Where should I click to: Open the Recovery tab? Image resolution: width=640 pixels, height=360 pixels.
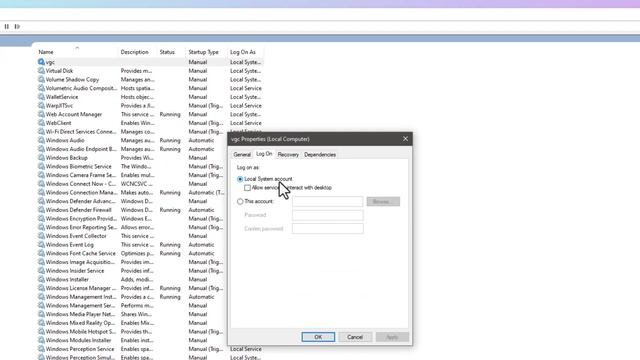click(288, 155)
